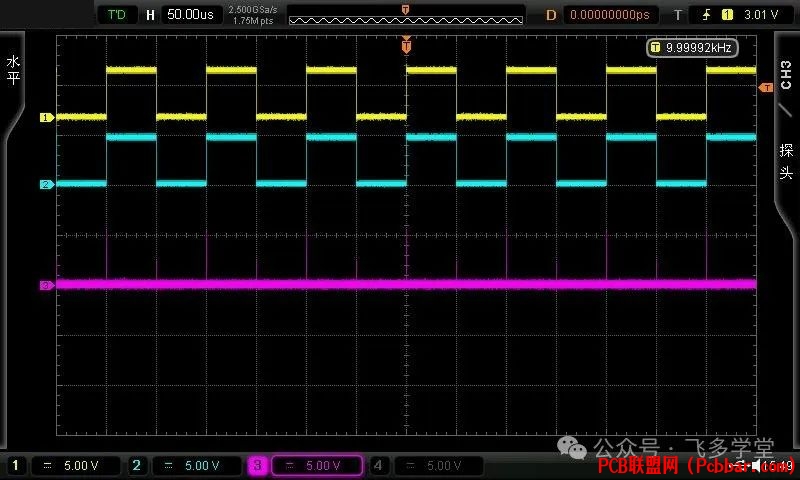Click the T trigger label in top bar

(x=678, y=15)
